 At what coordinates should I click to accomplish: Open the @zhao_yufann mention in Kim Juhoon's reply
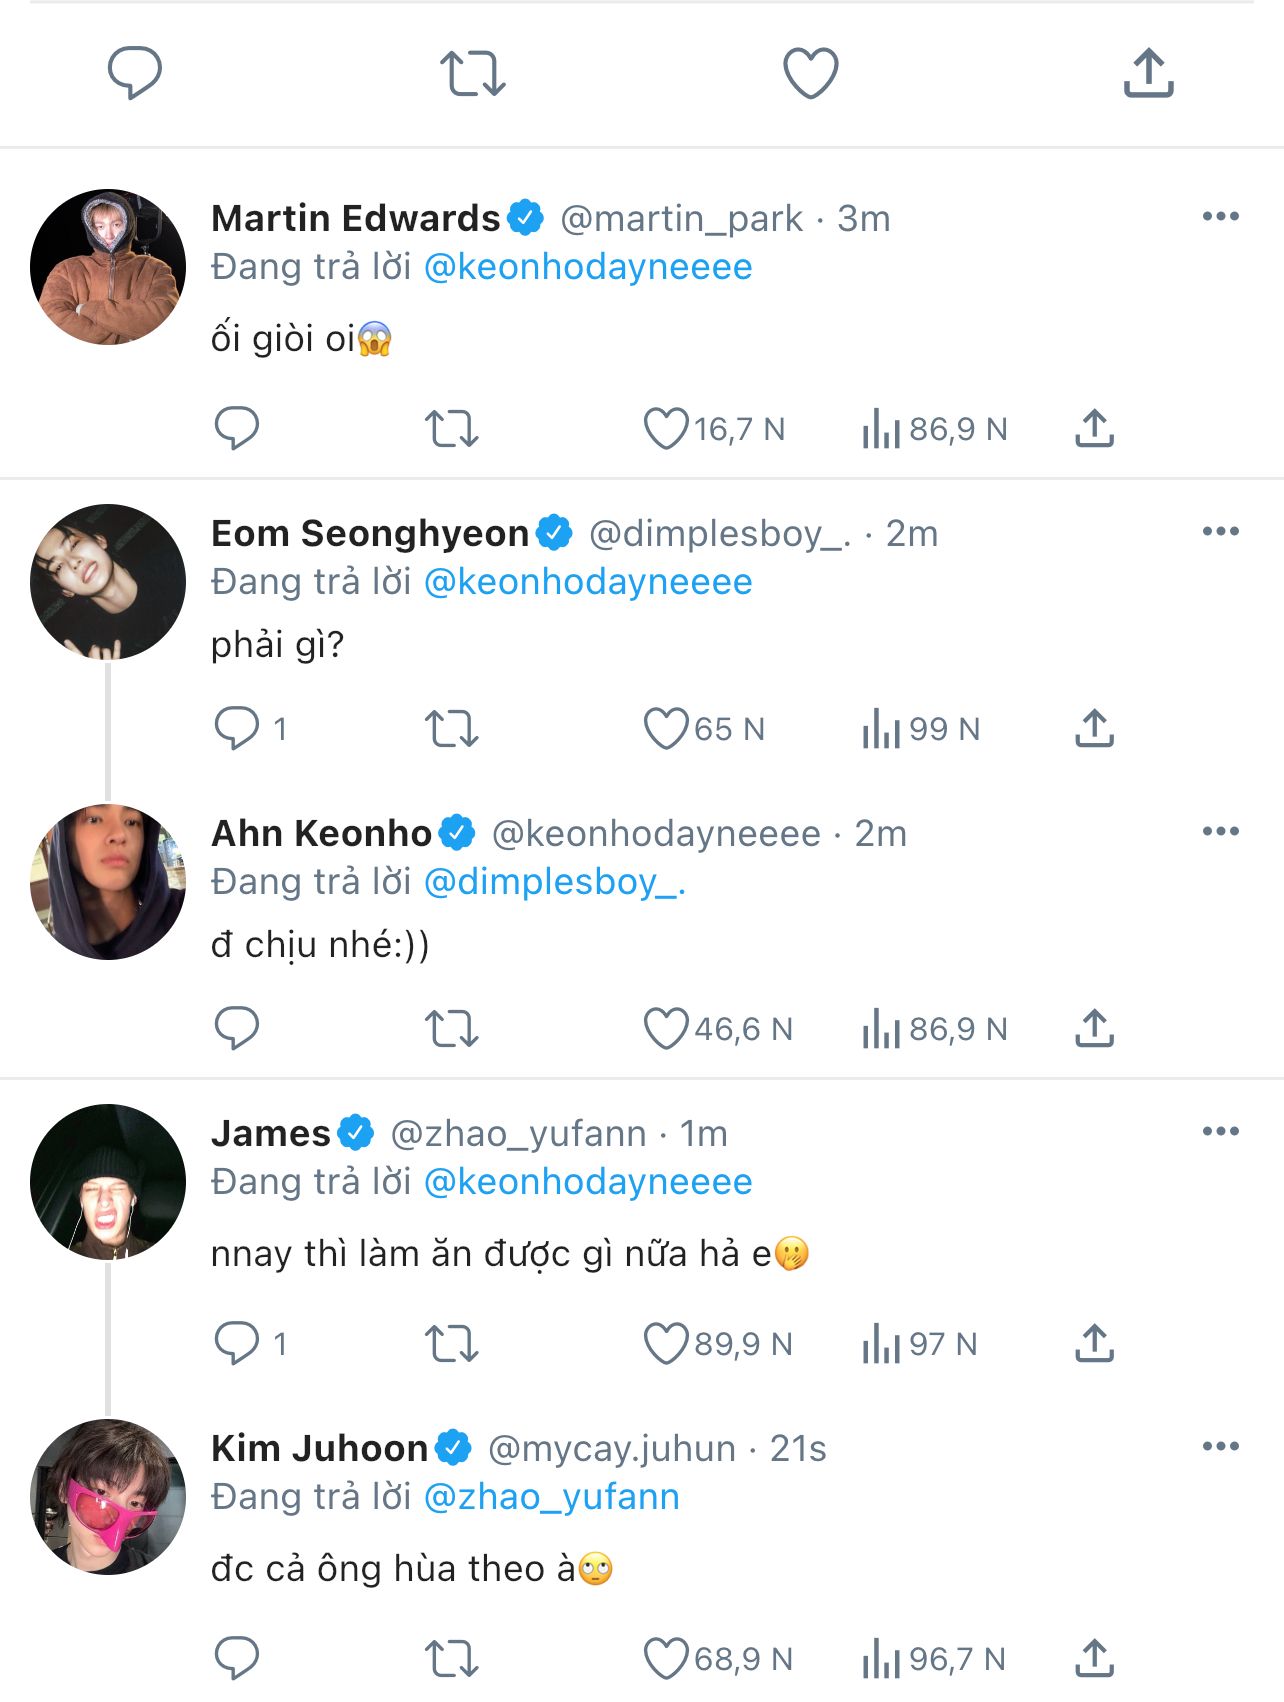pos(552,1497)
